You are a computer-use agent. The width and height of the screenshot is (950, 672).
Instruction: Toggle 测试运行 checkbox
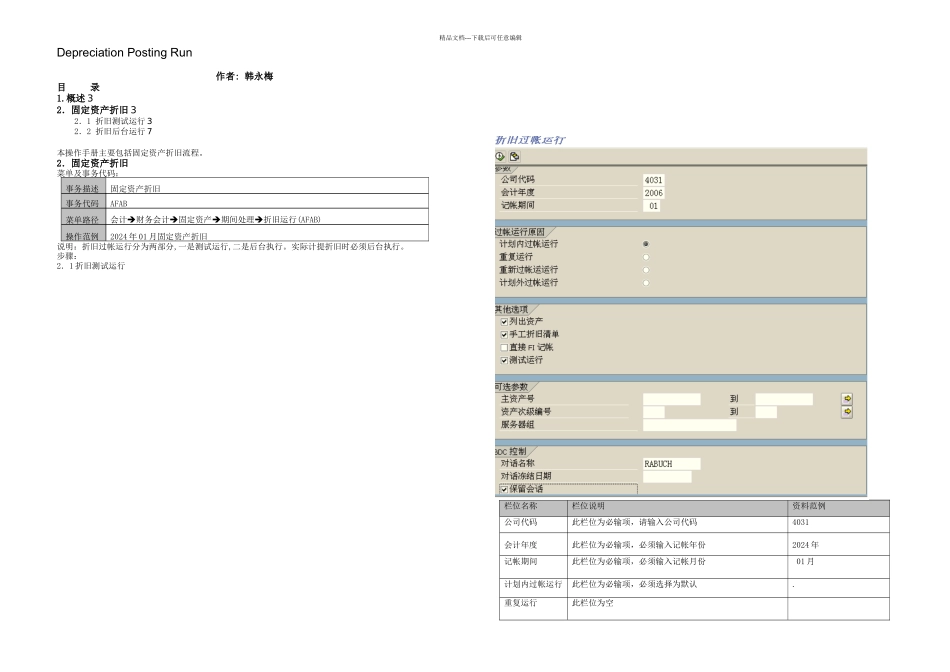(504, 361)
